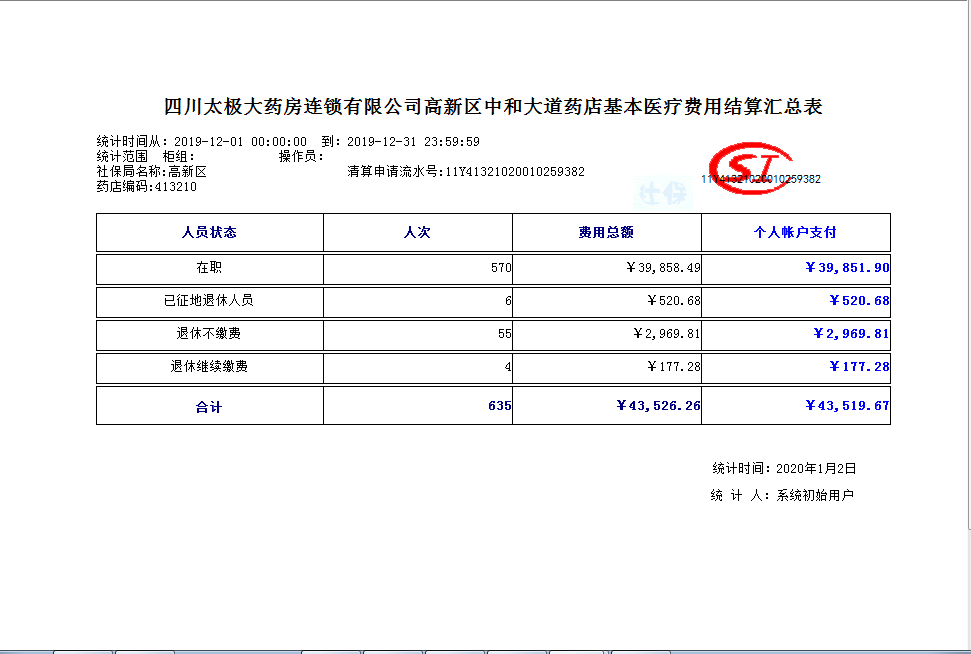Select the 已征地退休人员 row label
The image size is (971, 654).
pyautogui.click(x=209, y=300)
